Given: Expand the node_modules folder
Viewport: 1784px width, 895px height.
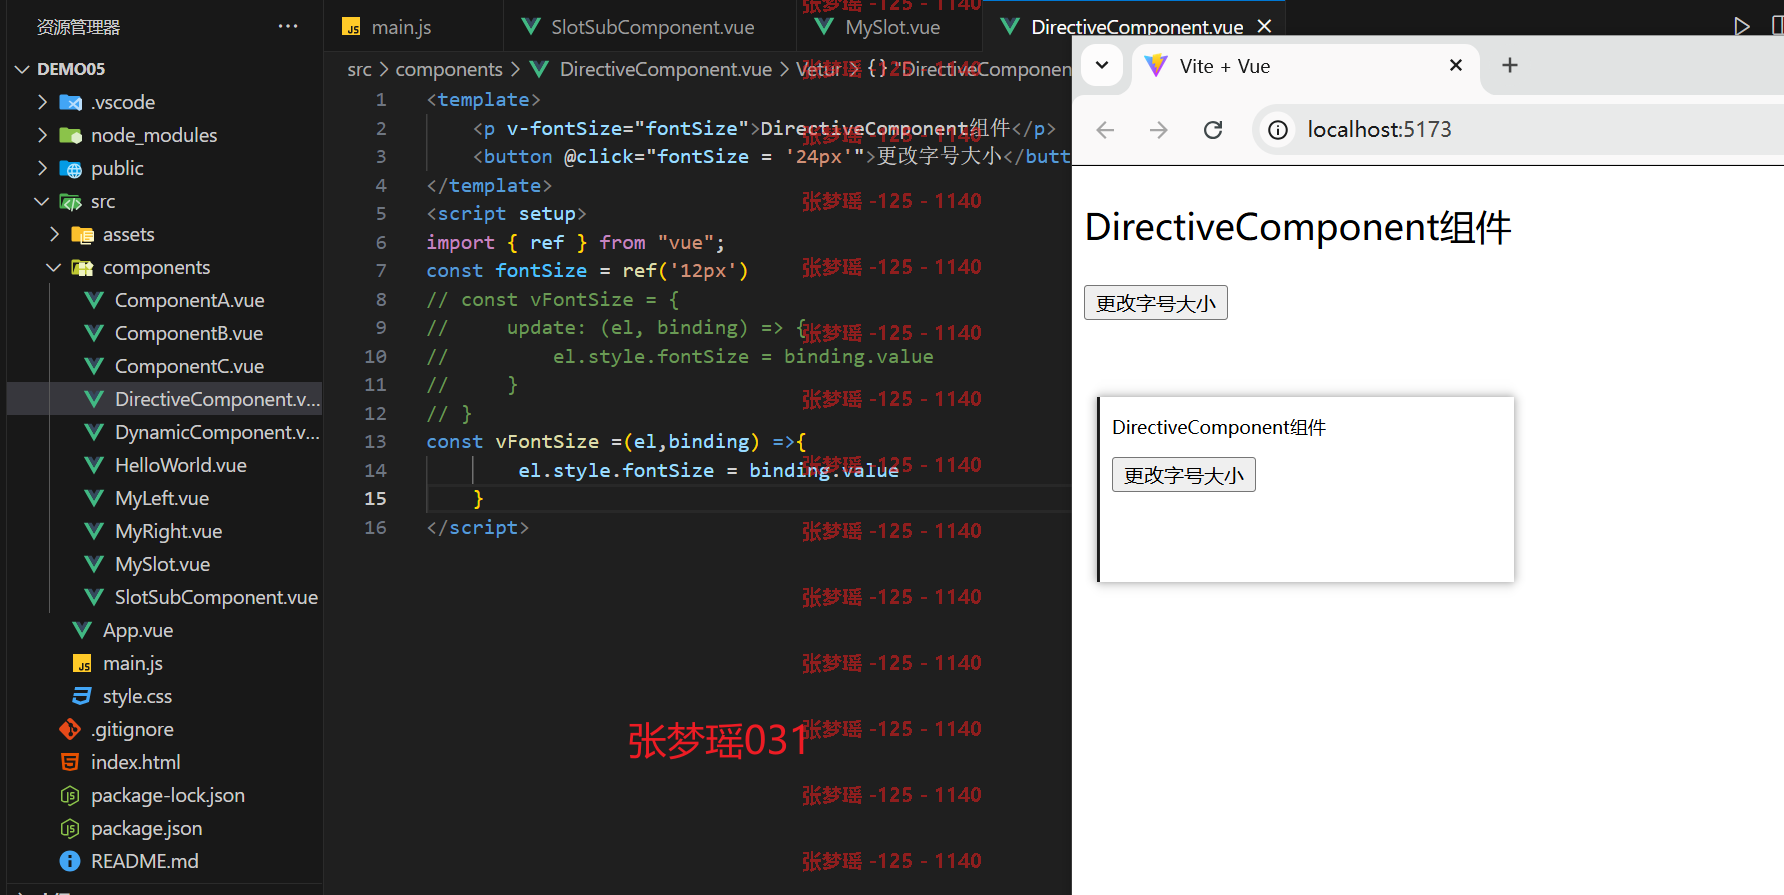Looking at the screenshot, I should tap(42, 135).
